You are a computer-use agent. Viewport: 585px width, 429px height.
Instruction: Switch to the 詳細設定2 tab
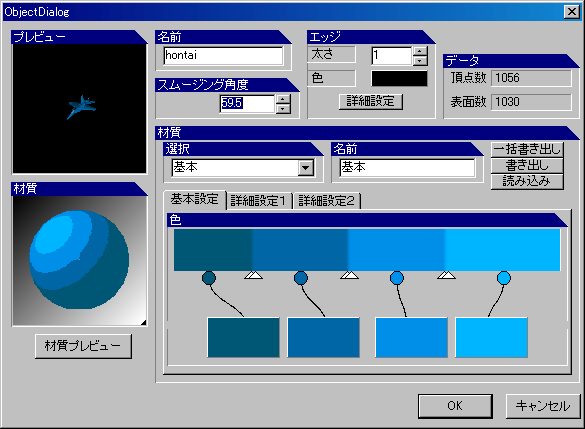[x=326, y=201]
